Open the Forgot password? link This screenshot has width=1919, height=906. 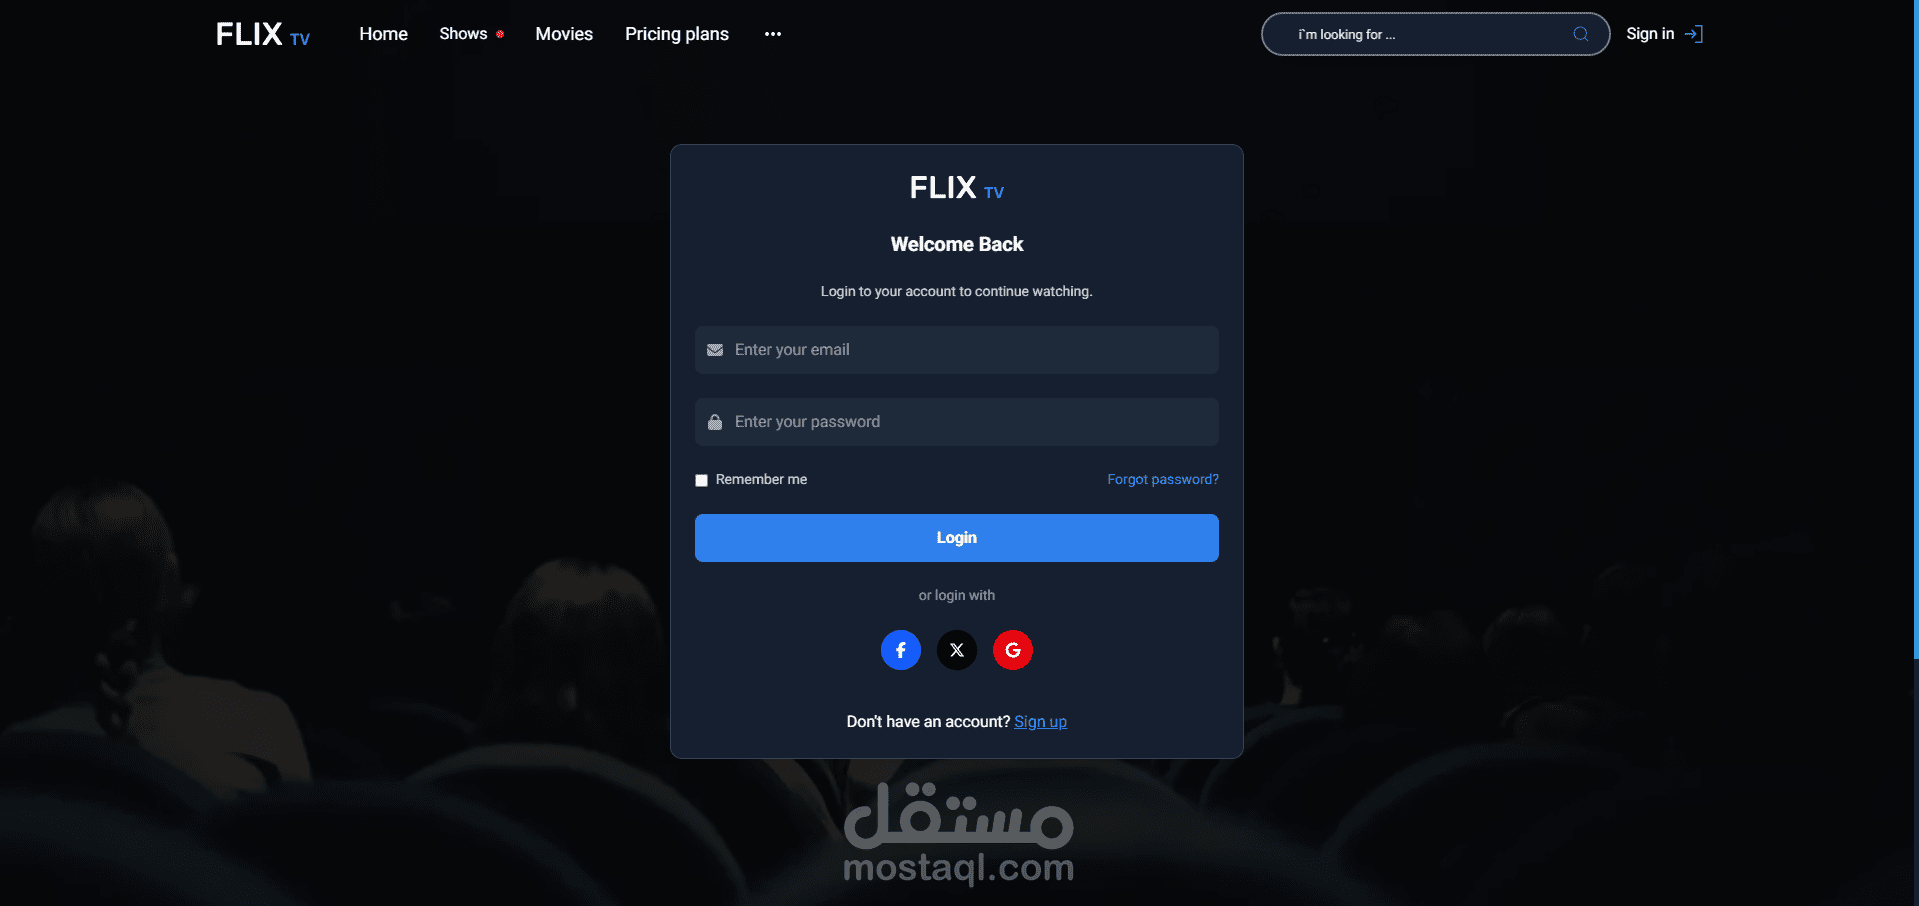pos(1163,480)
